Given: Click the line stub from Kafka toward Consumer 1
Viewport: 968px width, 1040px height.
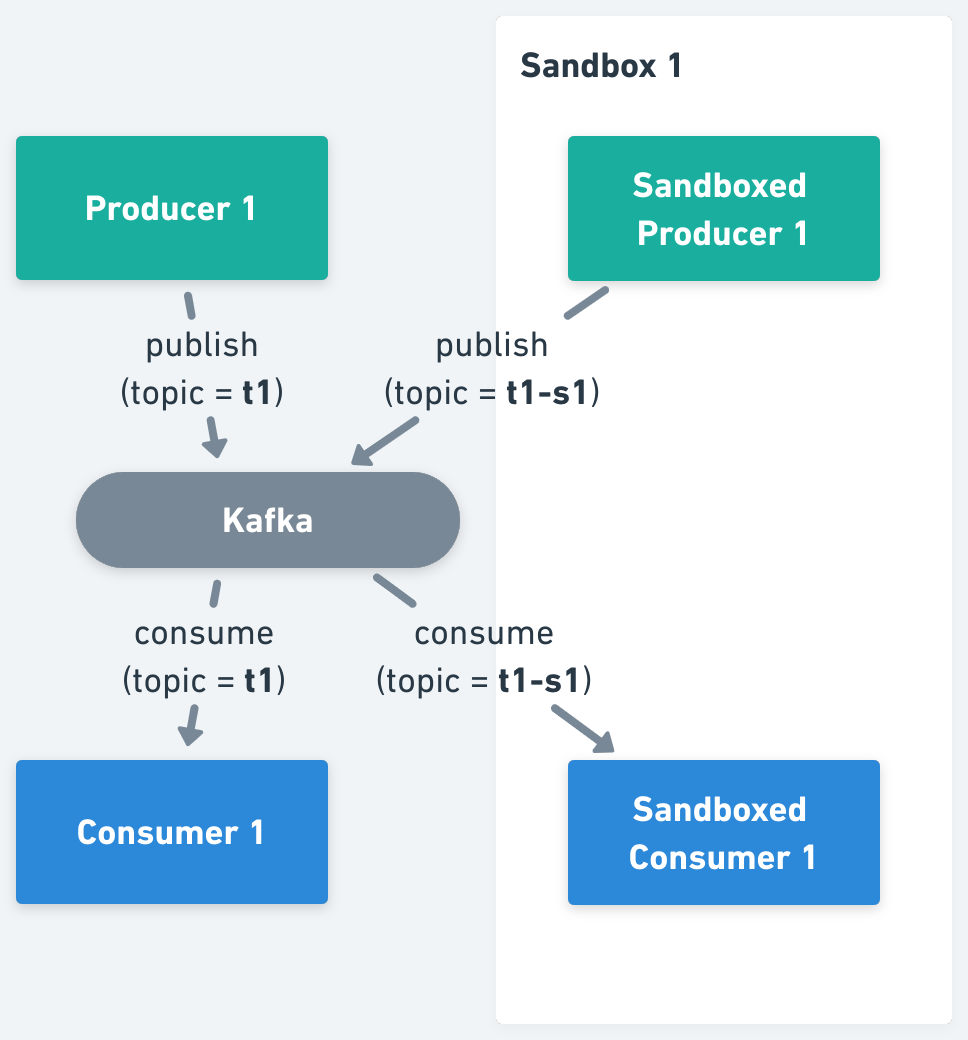Looking at the screenshot, I should pos(215,592).
